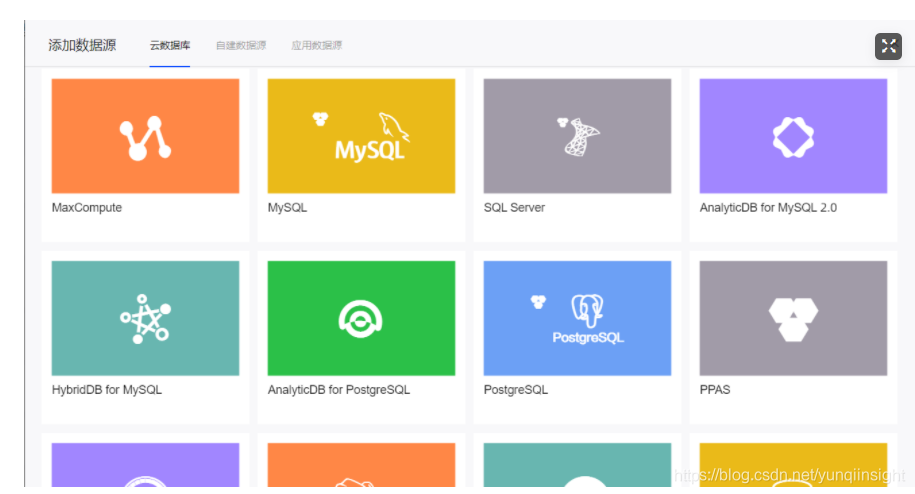Select the PostgreSQL elephant logo tile
Screen dimensions: 915x494
click(577, 318)
